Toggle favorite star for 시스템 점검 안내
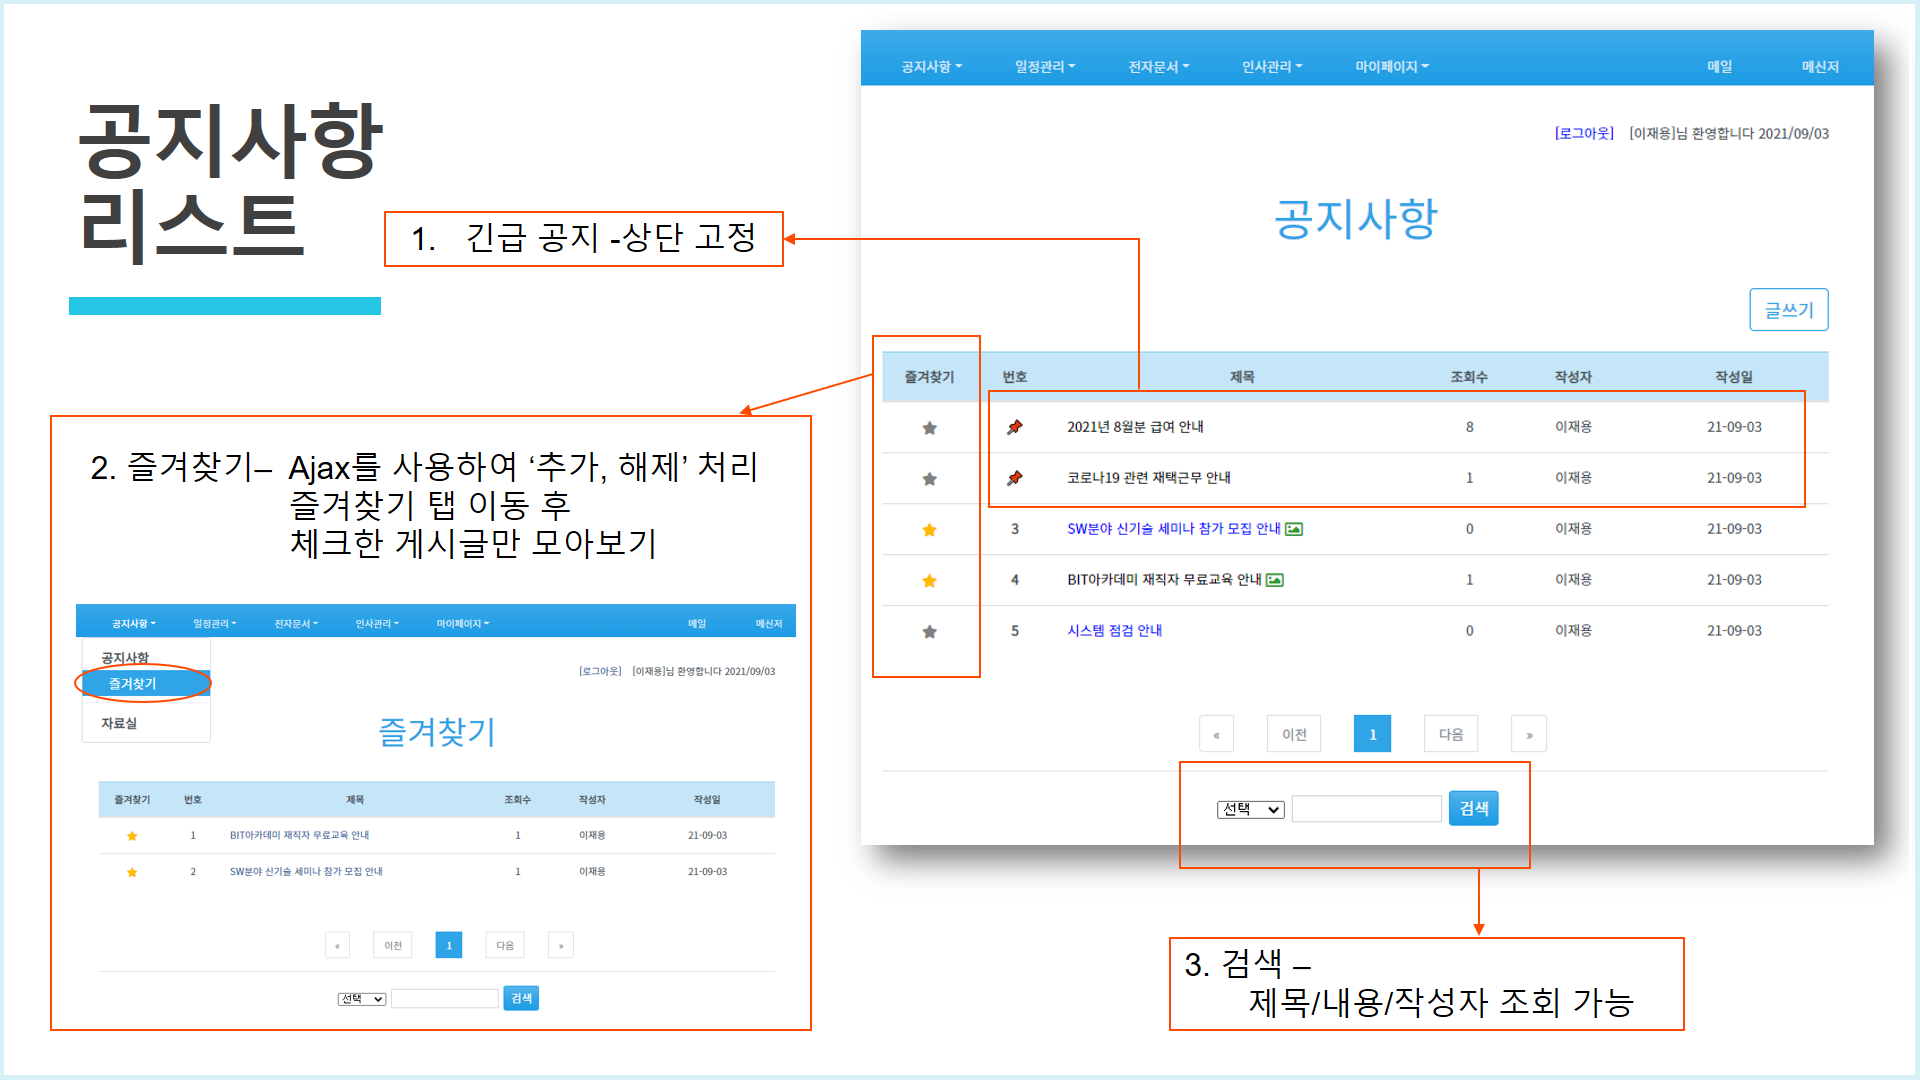This screenshot has height=1080, width=1920. 929,632
